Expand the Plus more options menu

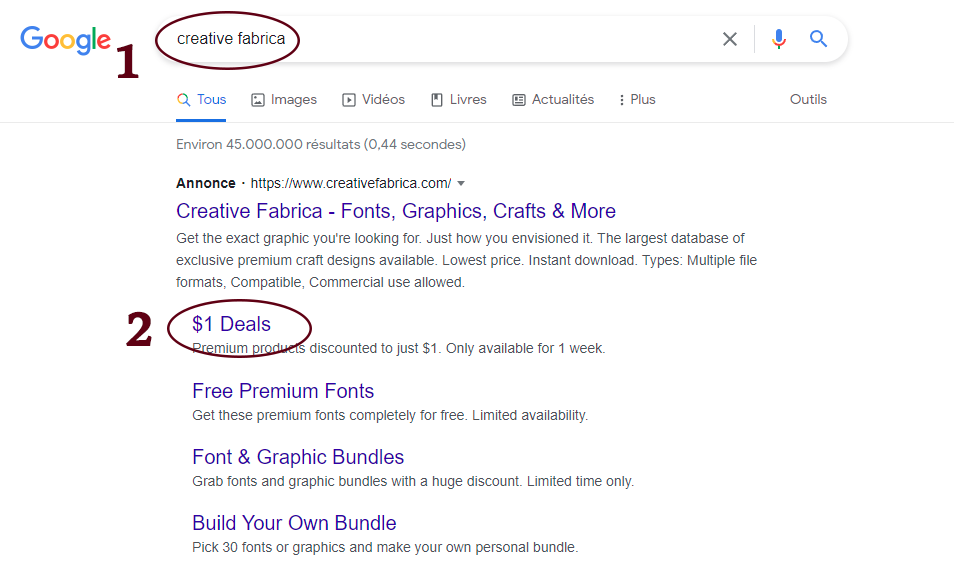pyautogui.click(x=637, y=100)
